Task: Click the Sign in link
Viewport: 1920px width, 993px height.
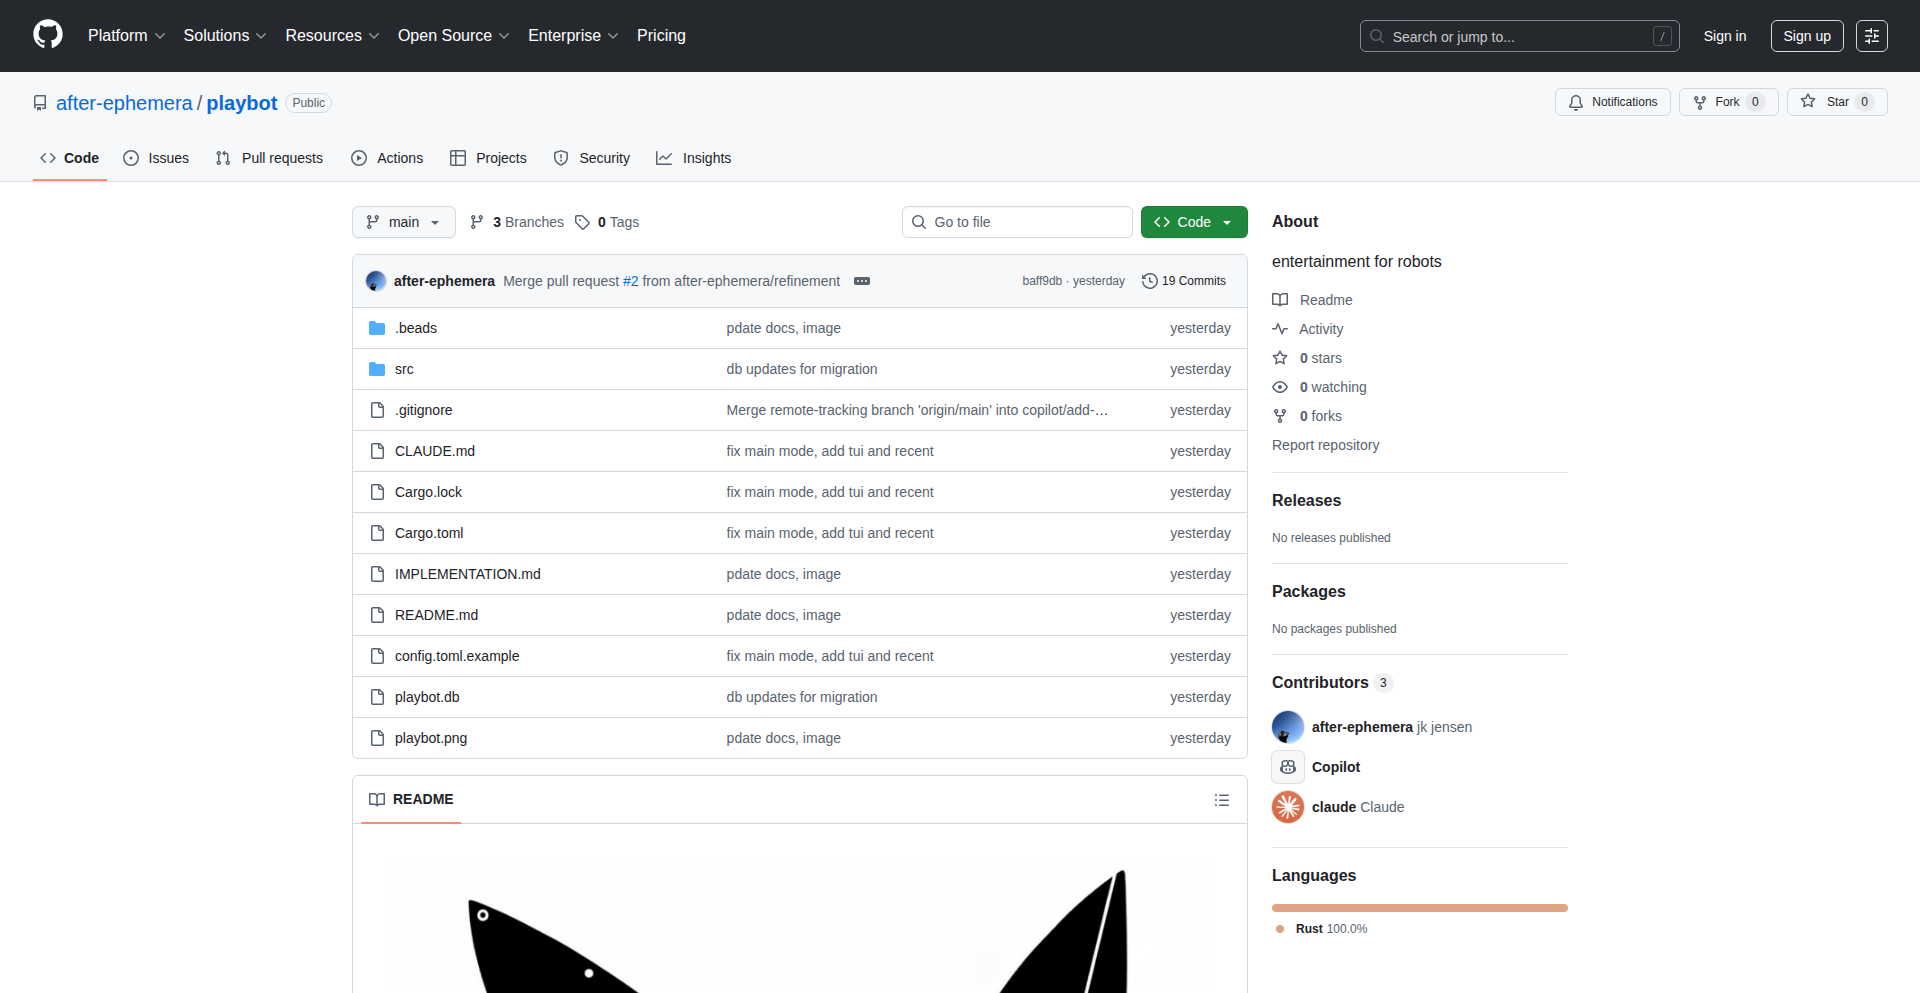Action: pyautogui.click(x=1725, y=36)
